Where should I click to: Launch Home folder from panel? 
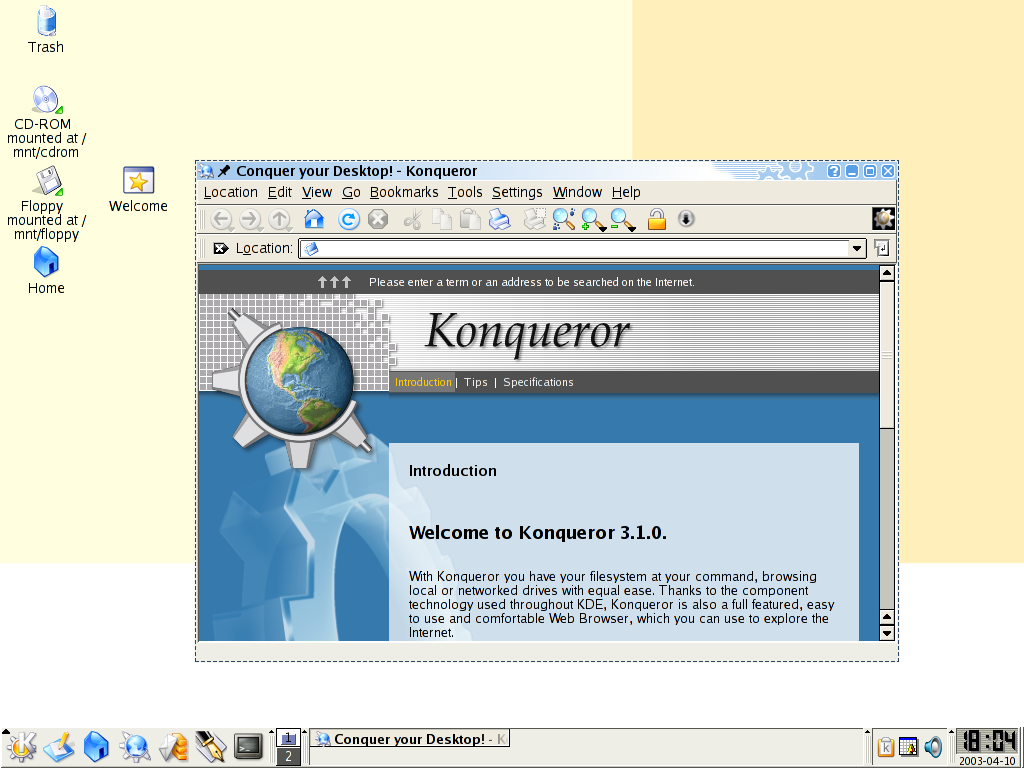pos(97,746)
